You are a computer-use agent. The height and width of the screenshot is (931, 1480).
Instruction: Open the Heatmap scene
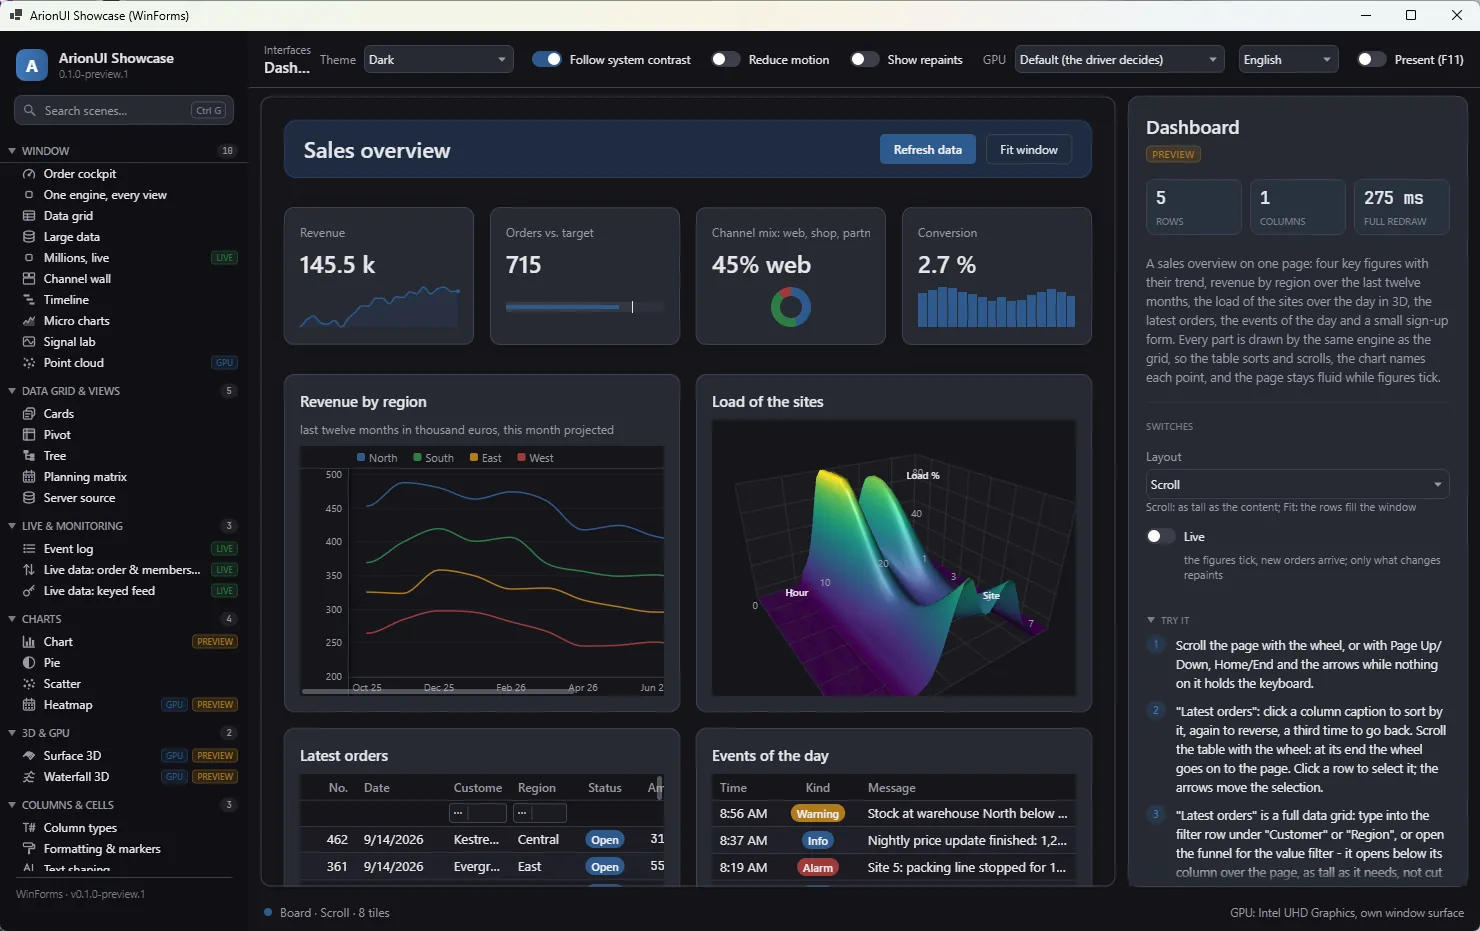68,705
